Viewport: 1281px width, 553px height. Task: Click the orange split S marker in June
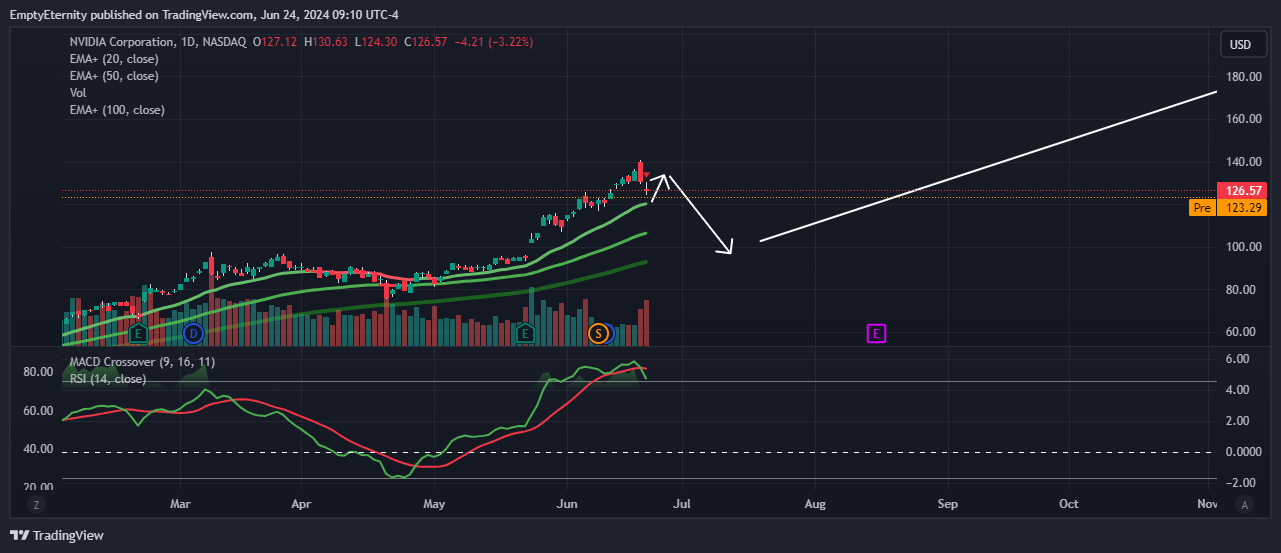pyautogui.click(x=598, y=333)
